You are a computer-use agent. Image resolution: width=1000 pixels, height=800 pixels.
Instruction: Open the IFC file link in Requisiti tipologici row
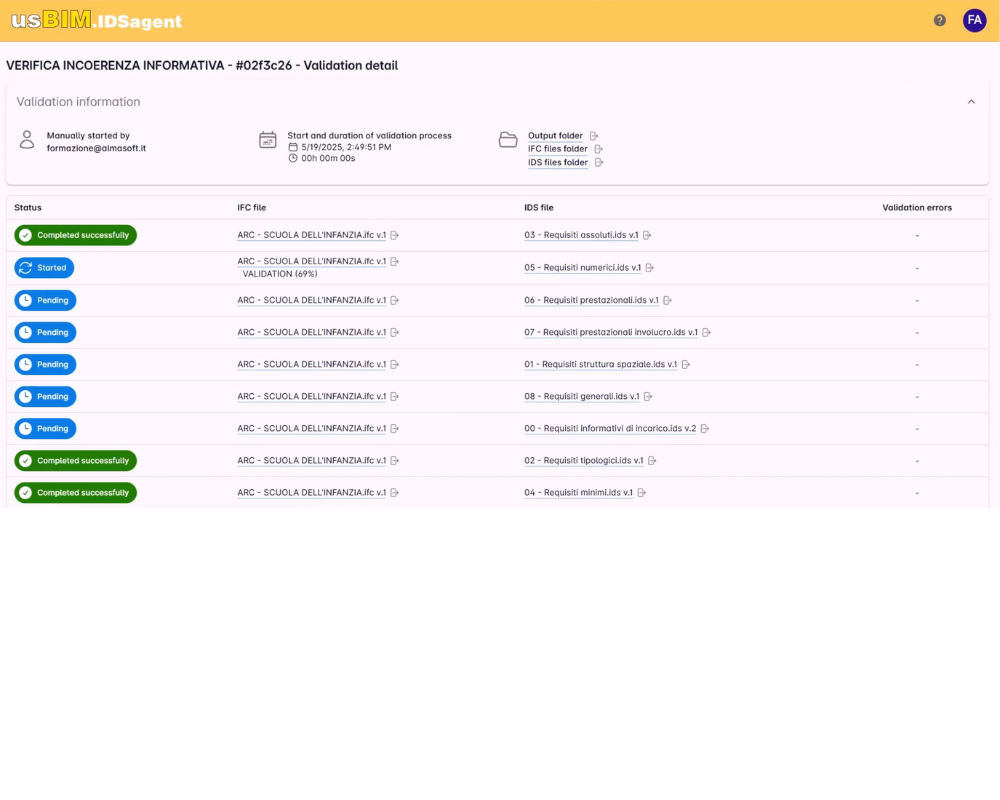coord(312,461)
